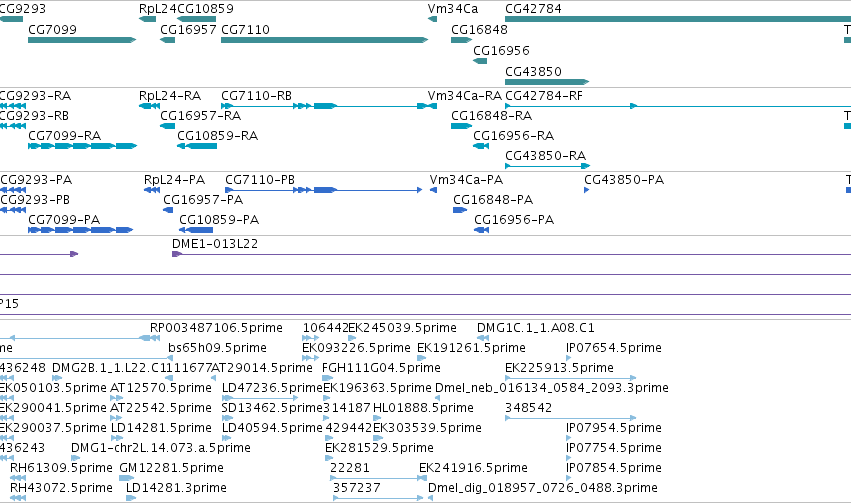Select protein CG10859-PA
The height and width of the screenshot is (503, 851).
point(219,220)
